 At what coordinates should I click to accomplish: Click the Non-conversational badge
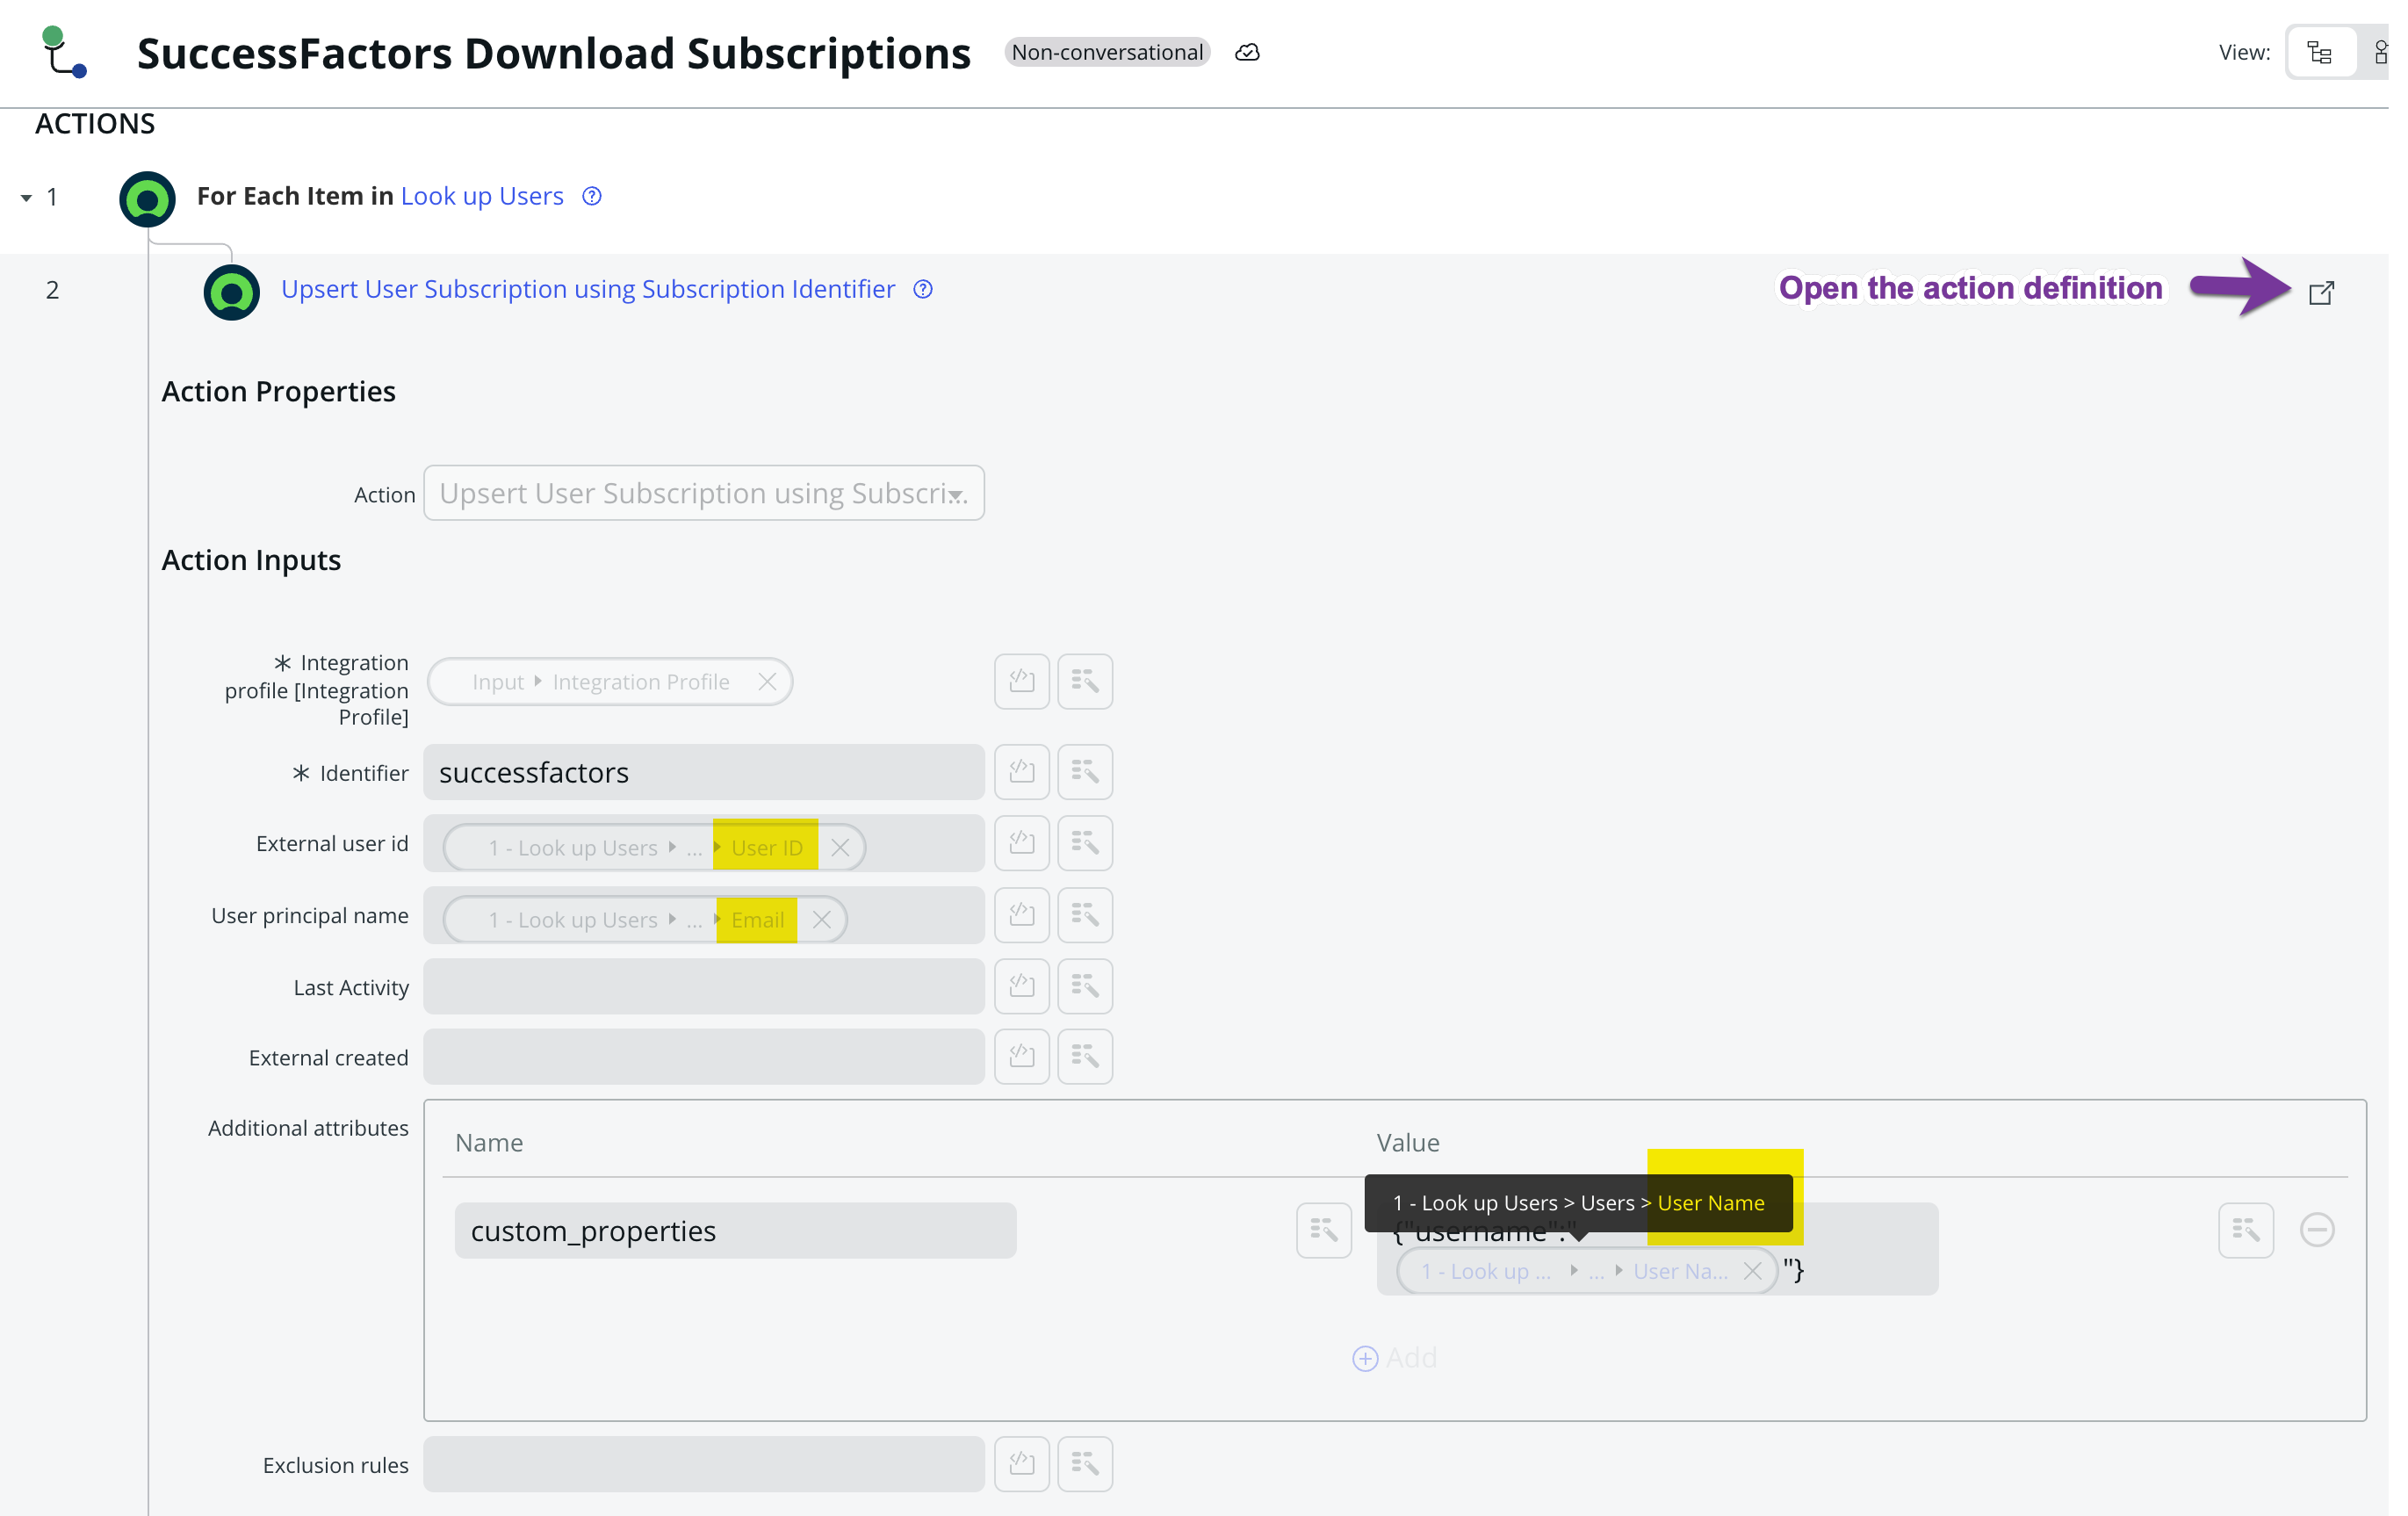pyautogui.click(x=1107, y=52)
